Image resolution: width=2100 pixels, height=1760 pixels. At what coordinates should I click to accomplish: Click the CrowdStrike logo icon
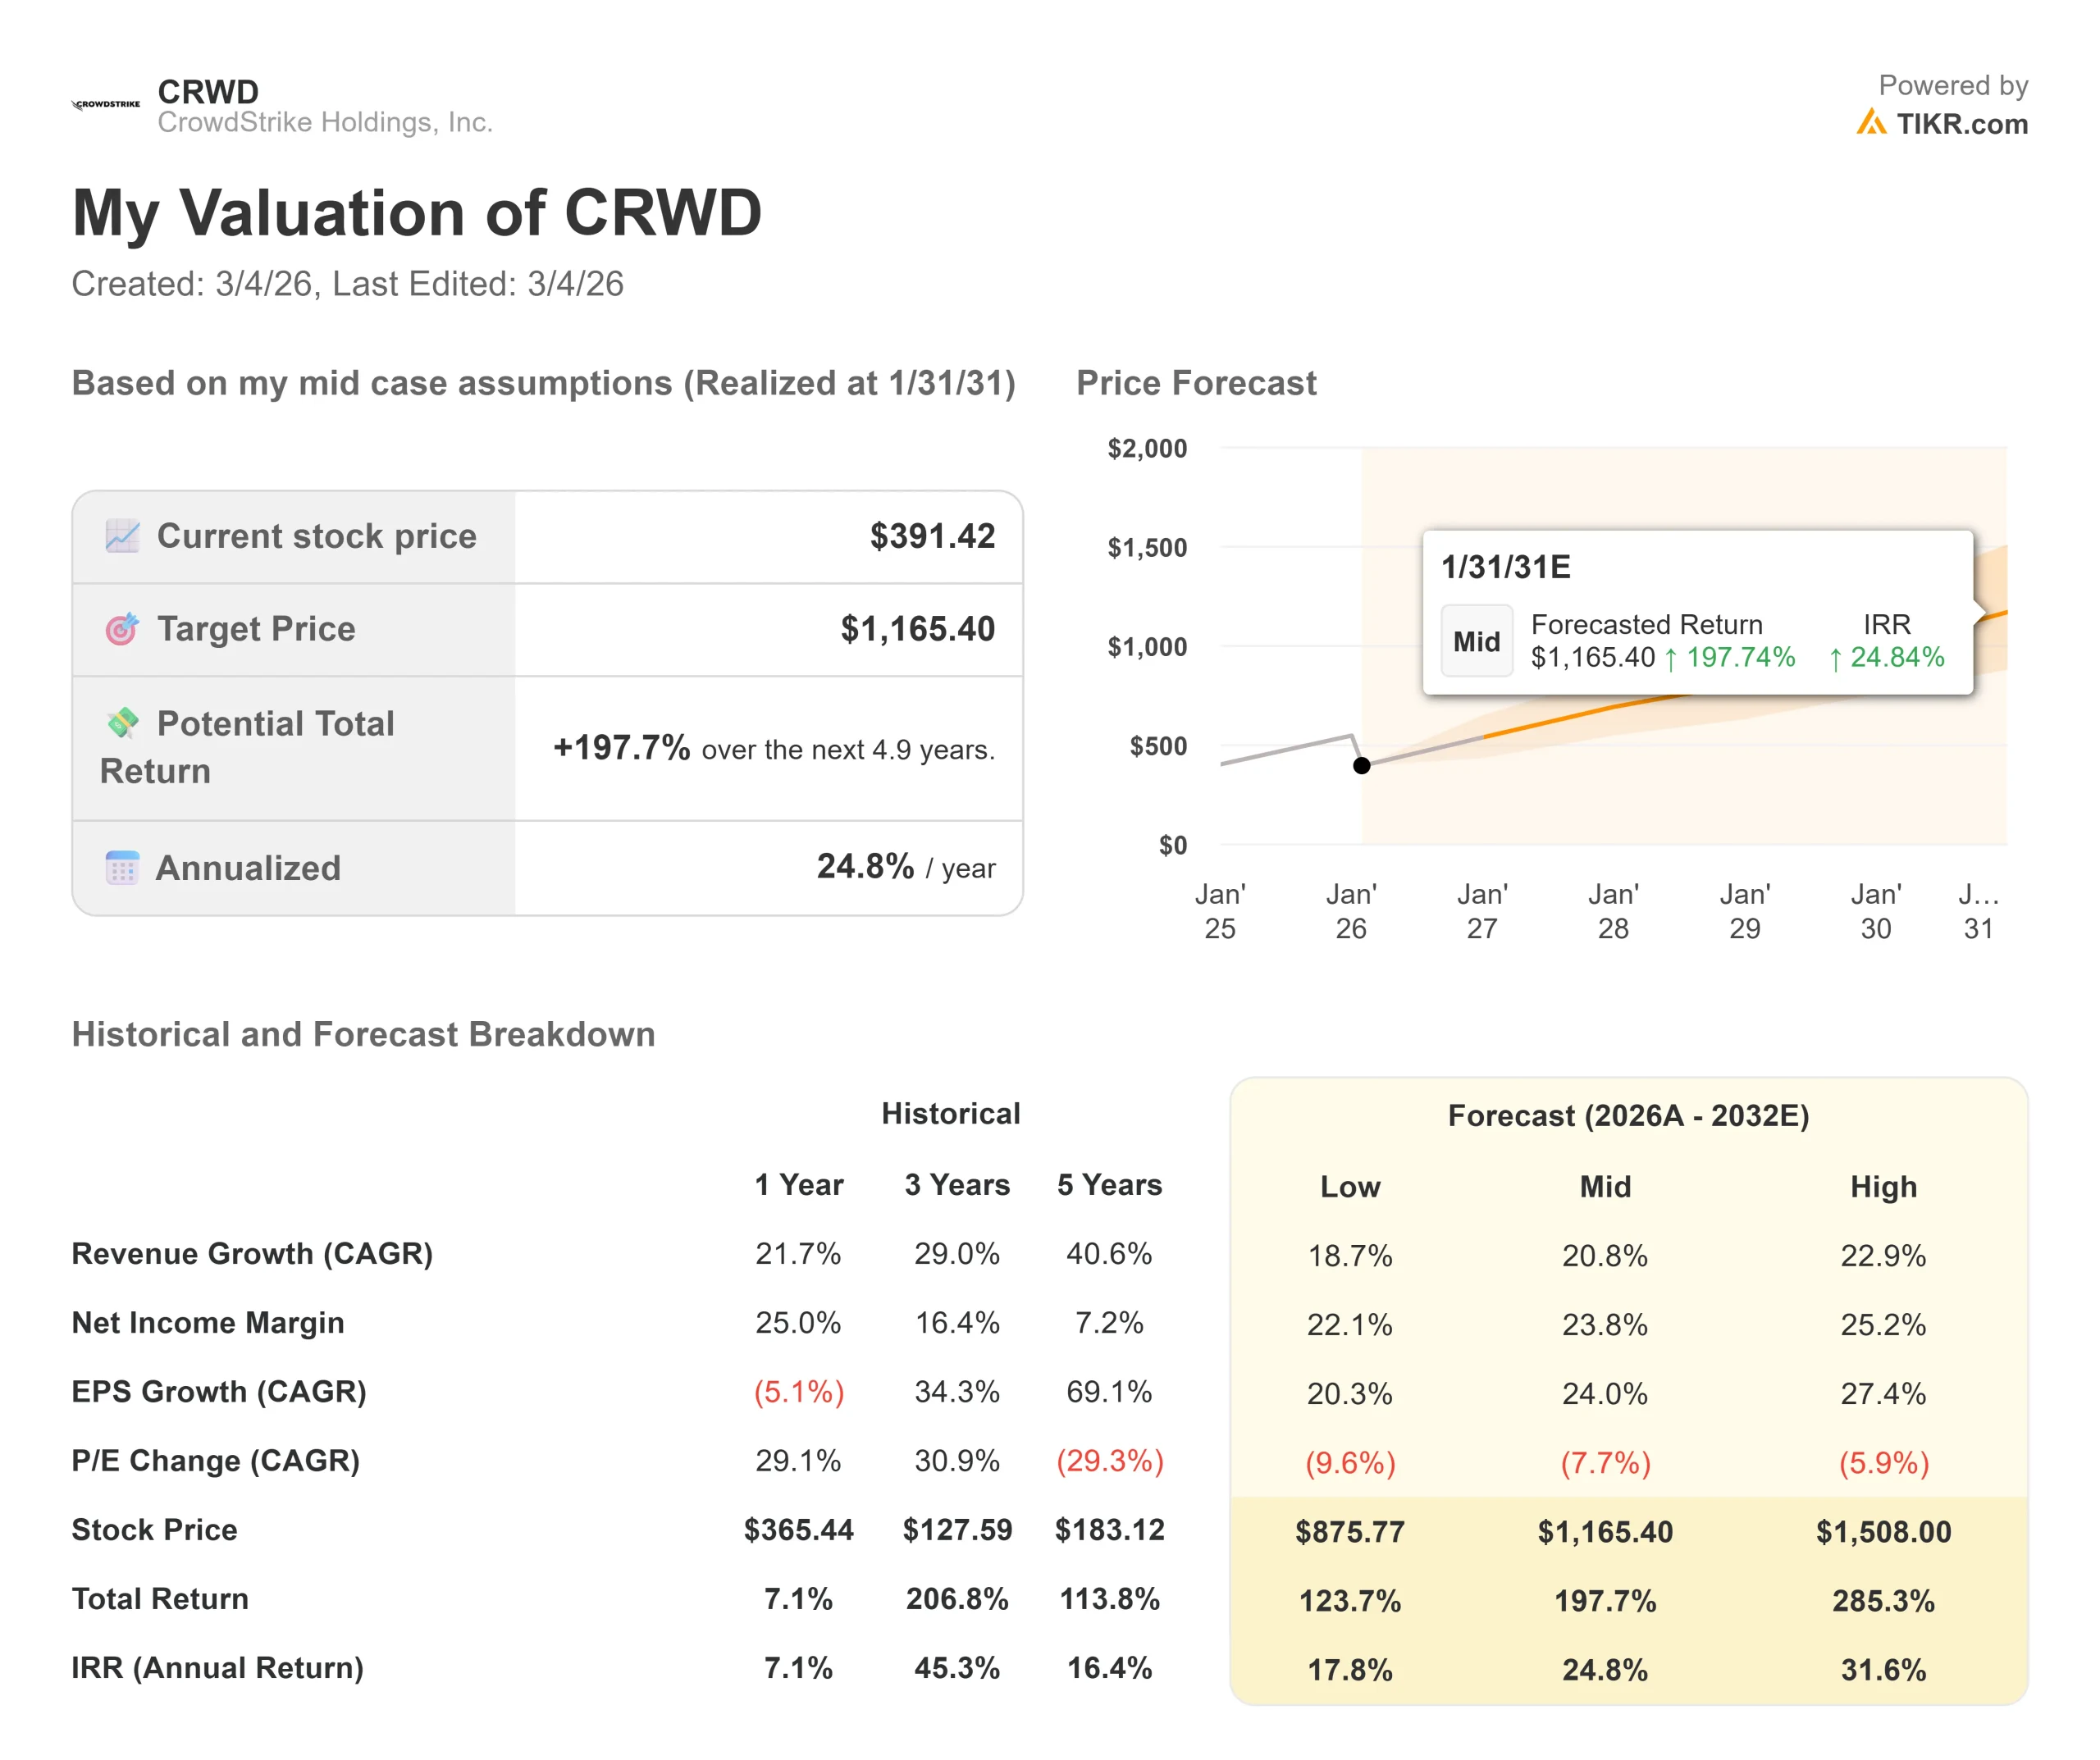click(106, 104)
